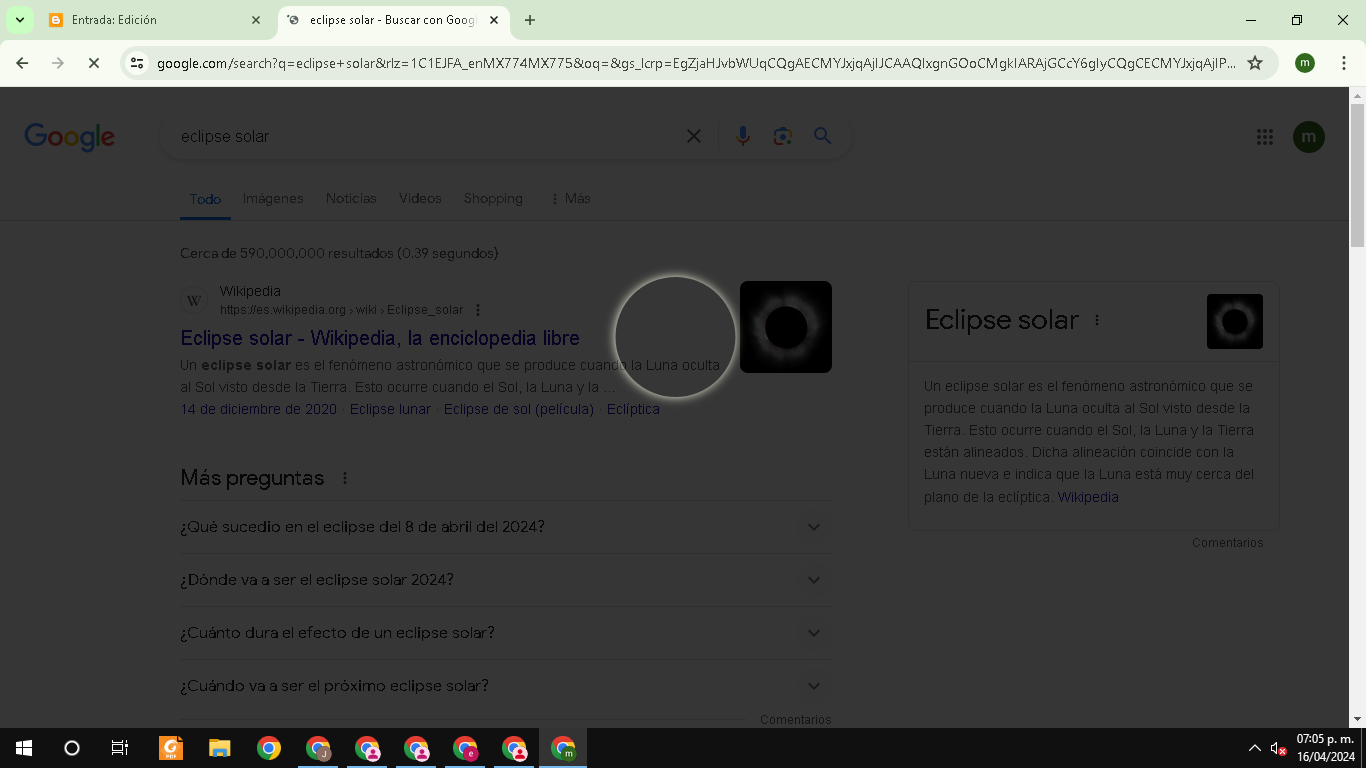Show hidden system tray icons
The image size is (1366, 768).
(1255, 748)
